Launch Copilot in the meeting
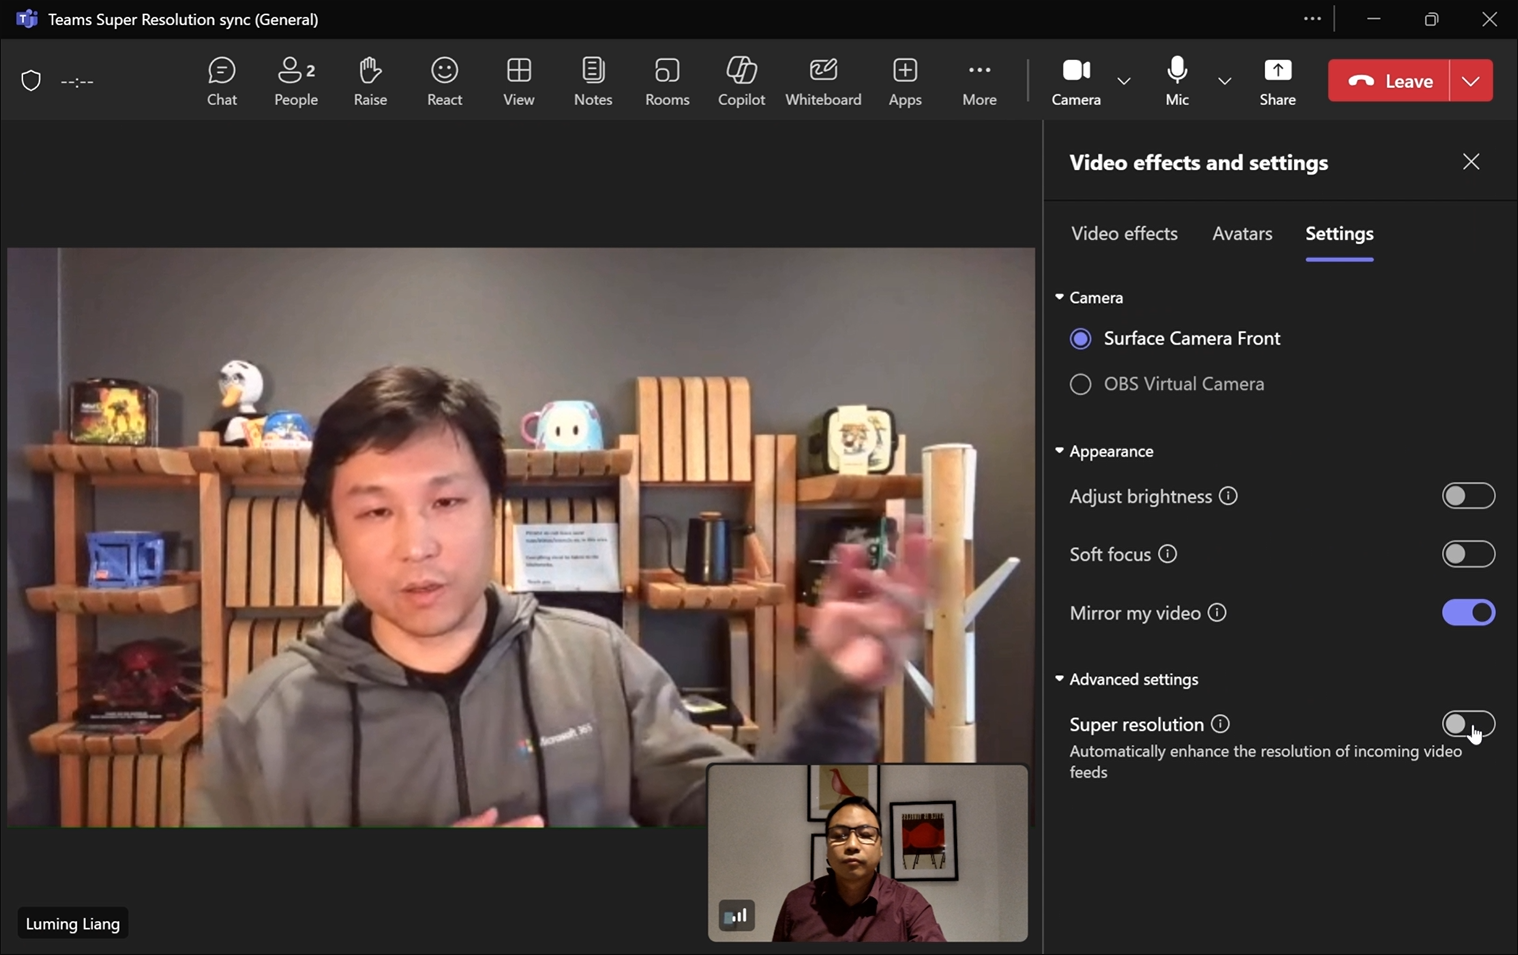Viewport: 1518px width, 955px height. [741, 81]
